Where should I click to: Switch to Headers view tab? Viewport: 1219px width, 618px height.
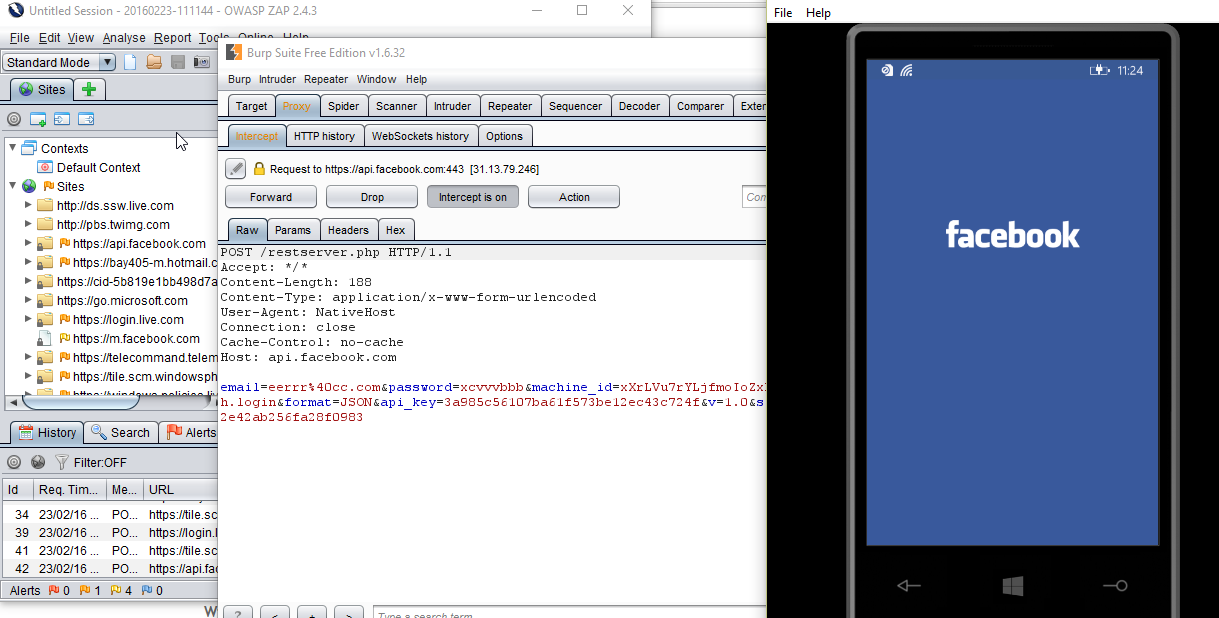[x=348, y=230]
